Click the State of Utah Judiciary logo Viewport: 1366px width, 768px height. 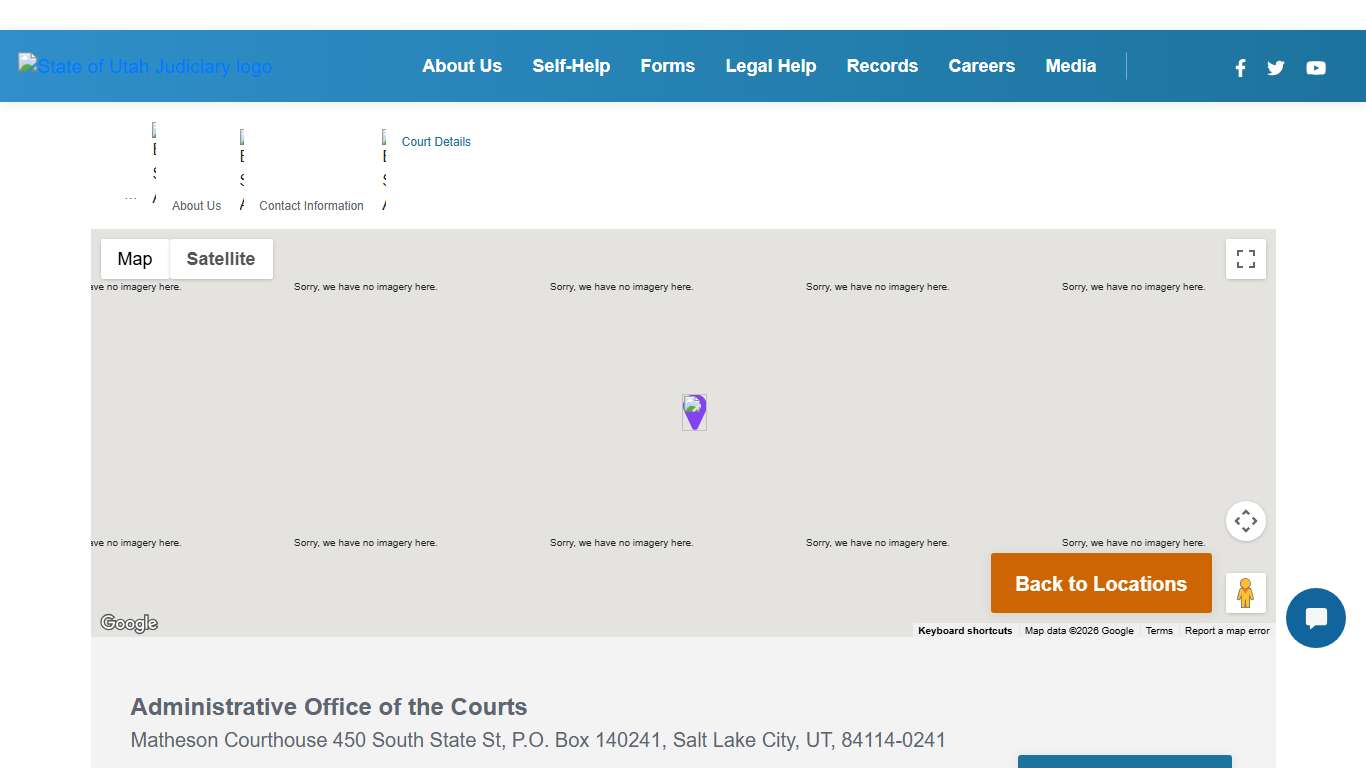[x=145, y=66]
